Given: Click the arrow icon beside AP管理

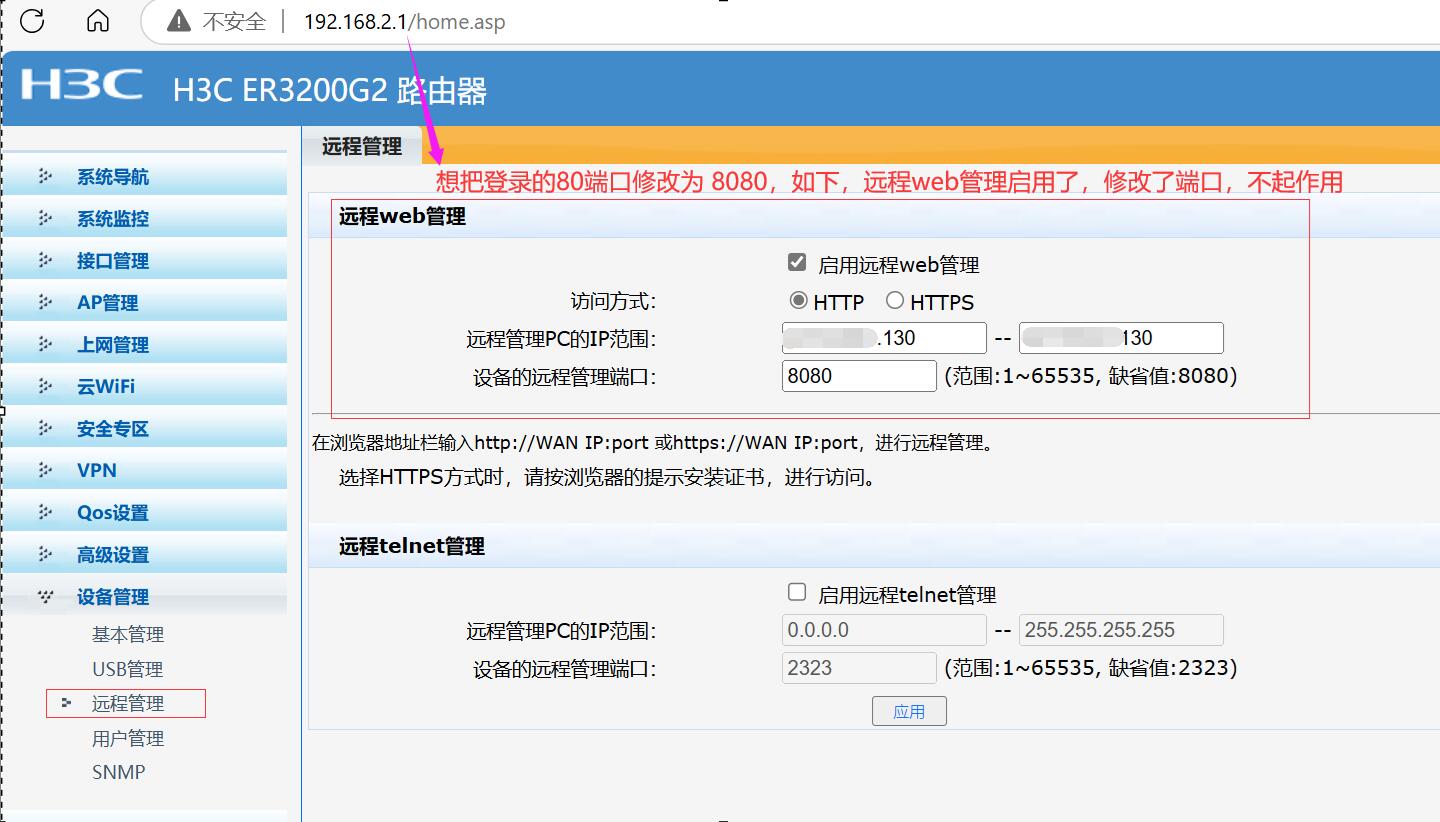Looking at the screenshot, I should 45,302.
